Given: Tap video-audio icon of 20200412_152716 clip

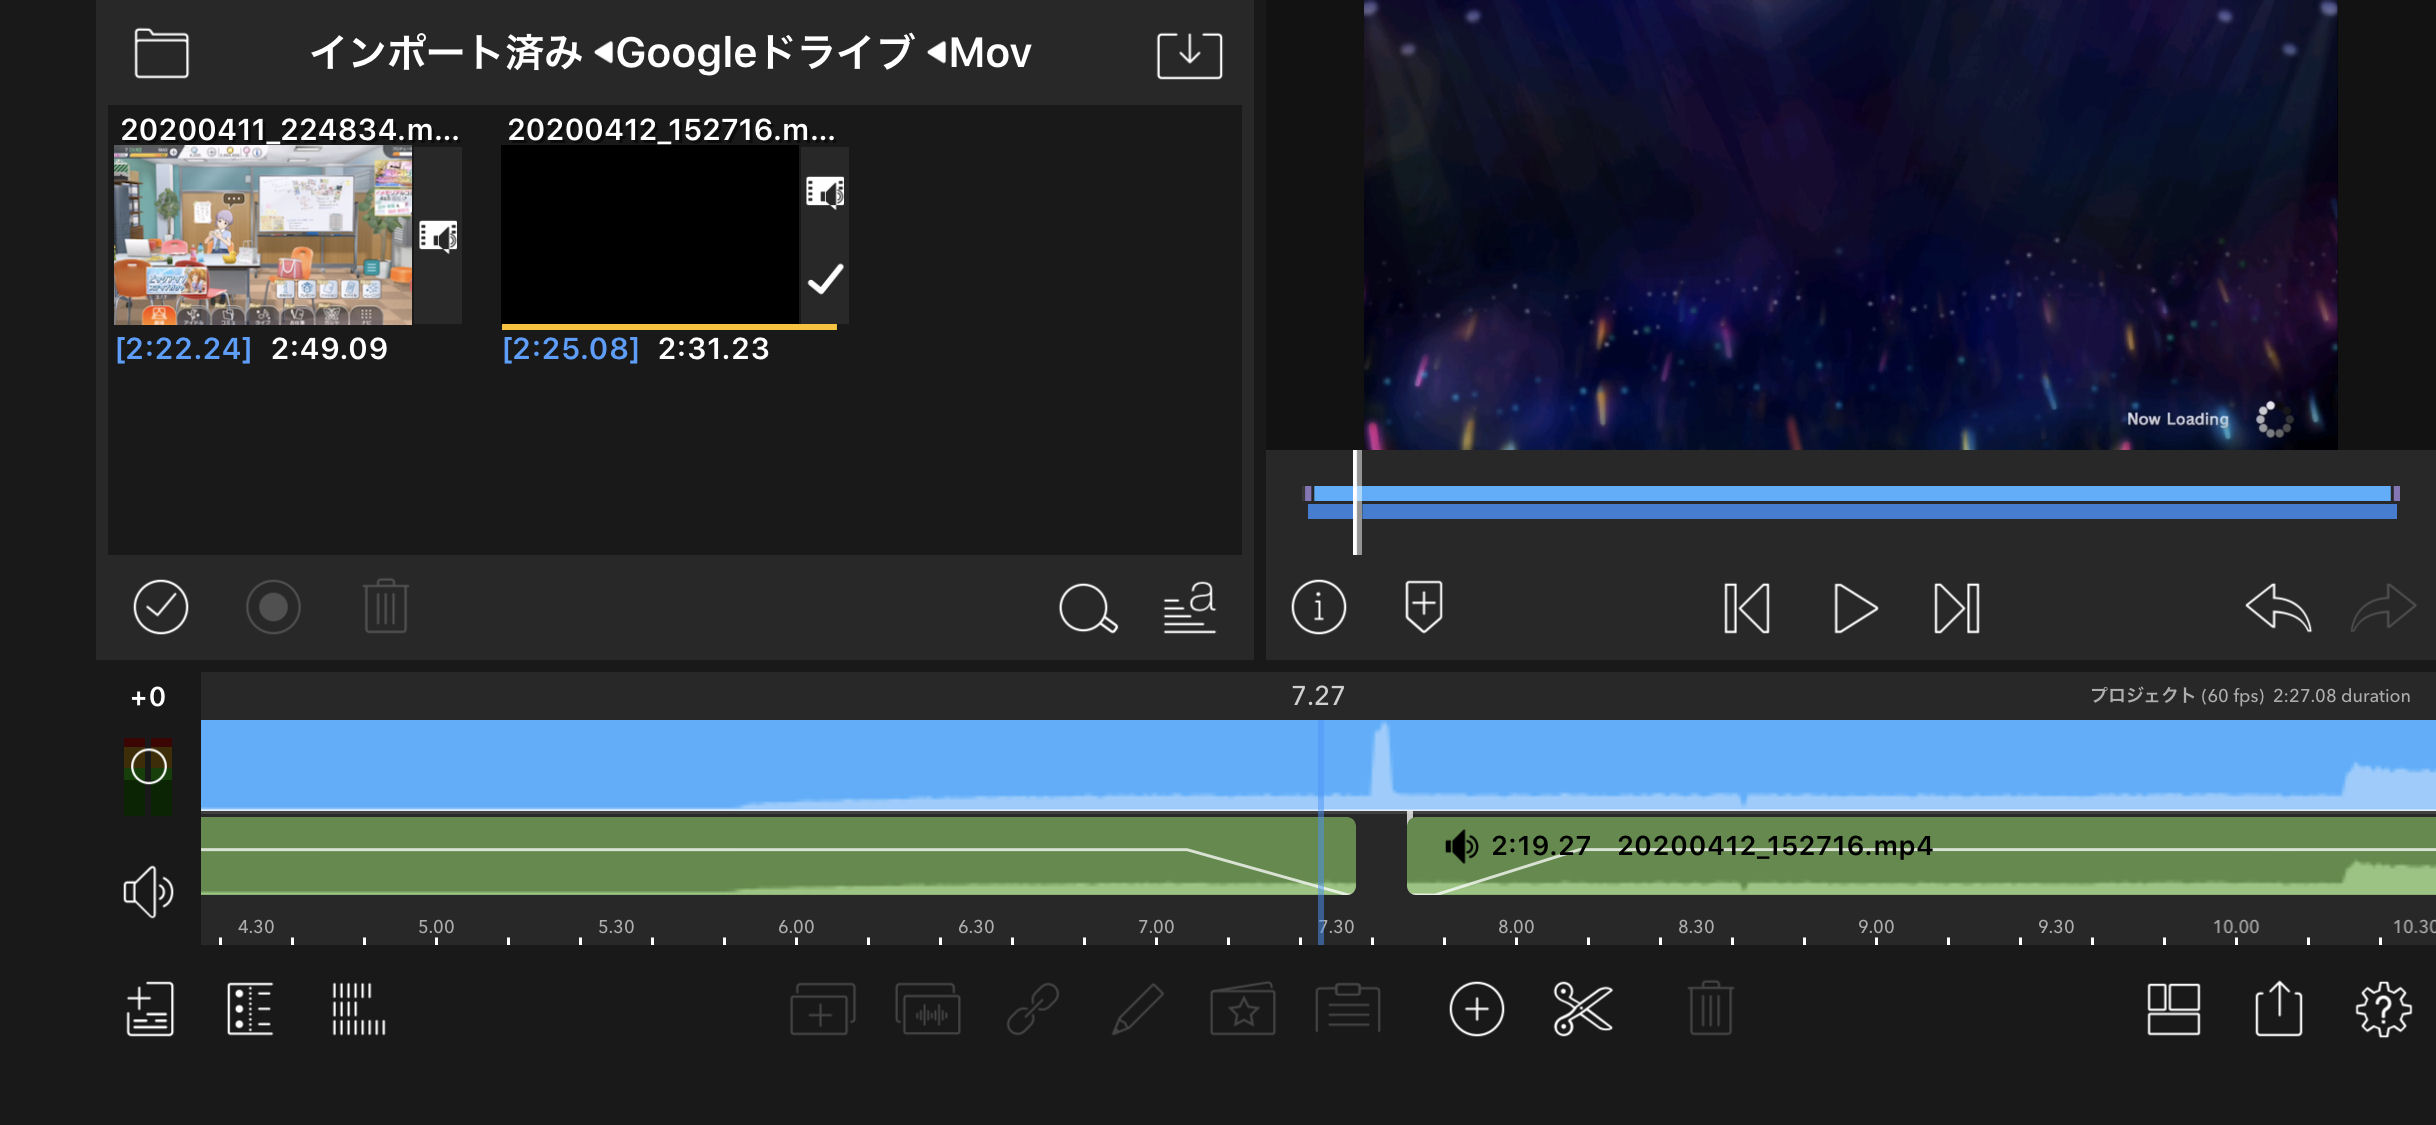Looking at the screenshot, I should click(825, 191).
